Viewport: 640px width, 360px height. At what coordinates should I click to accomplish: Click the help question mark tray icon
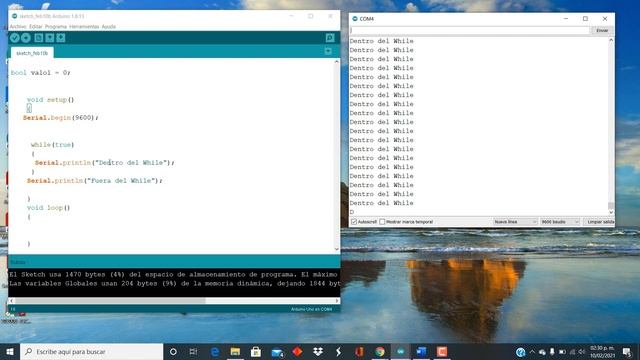[x=520, y=352]
